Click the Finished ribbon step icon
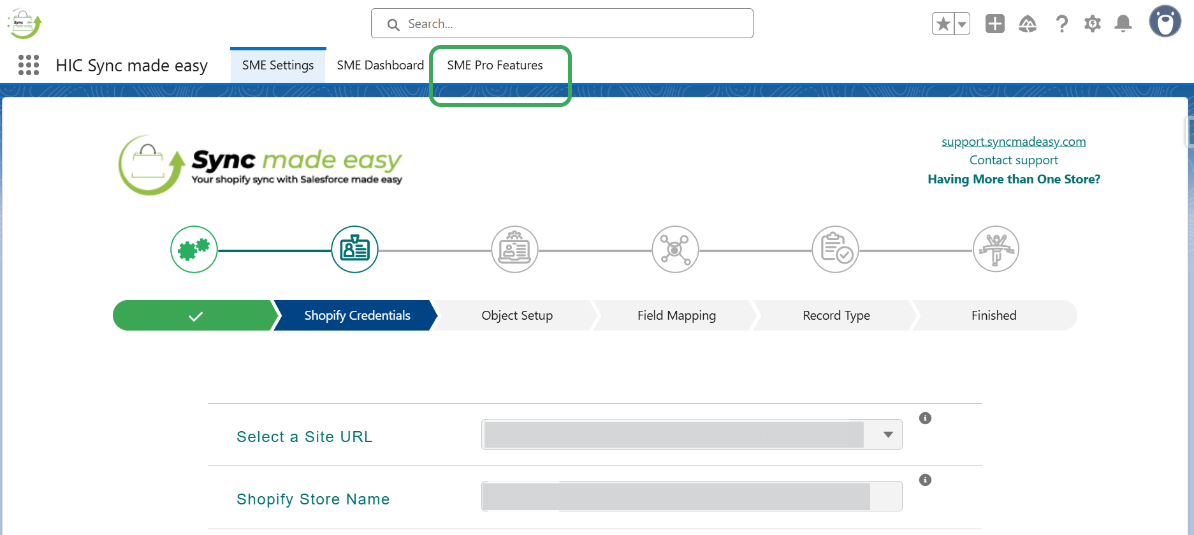 996,249
